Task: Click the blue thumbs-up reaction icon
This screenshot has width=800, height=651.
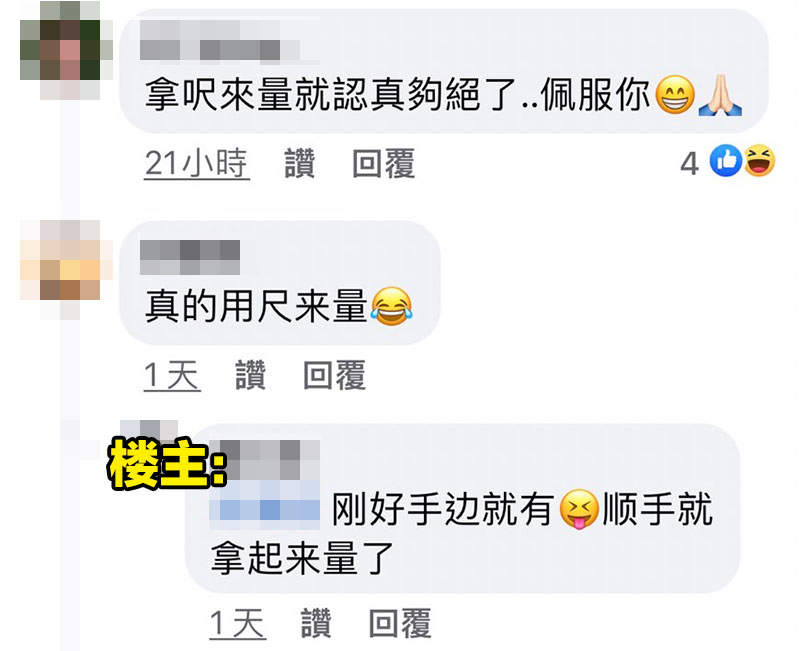Action: pyautogui.click(x=726, y=161)
